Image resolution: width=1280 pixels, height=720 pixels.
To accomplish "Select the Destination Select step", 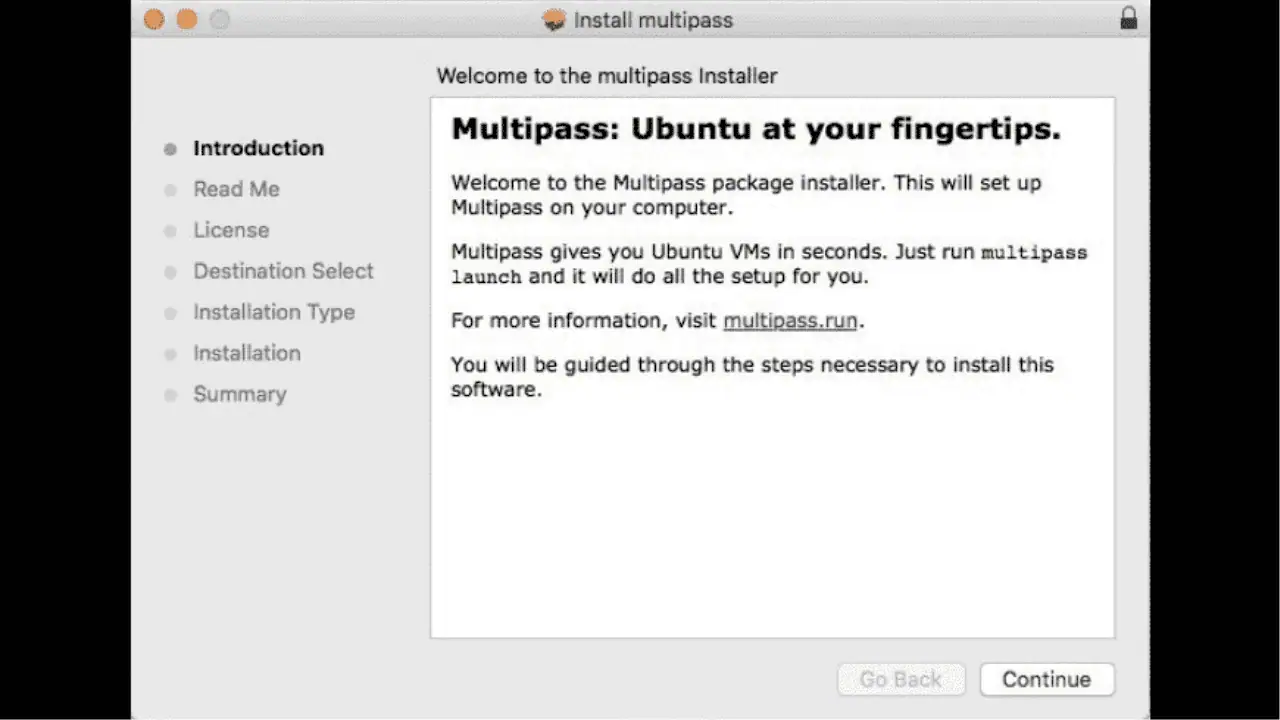I will (x=283, y=271).
